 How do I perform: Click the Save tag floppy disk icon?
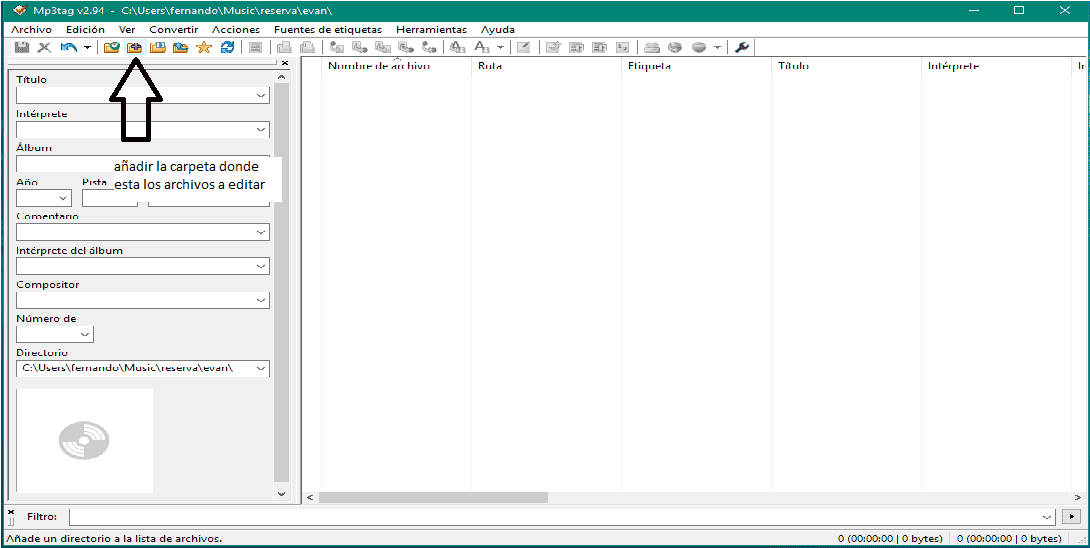pos(22,47)
